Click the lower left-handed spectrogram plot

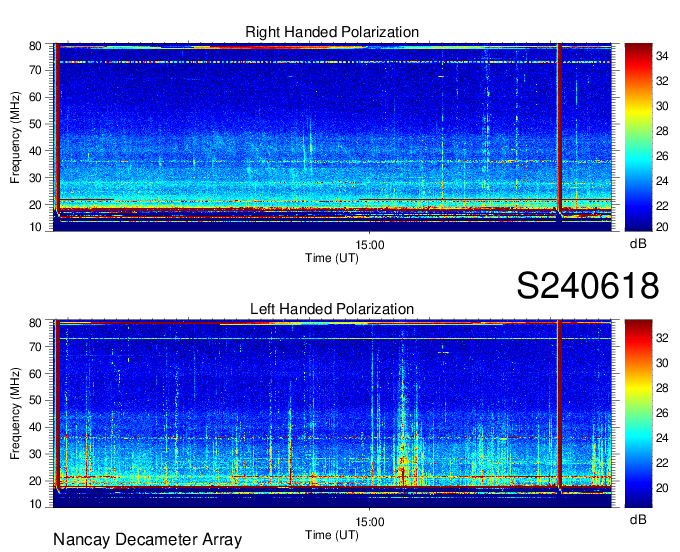(x=332, y=414)
